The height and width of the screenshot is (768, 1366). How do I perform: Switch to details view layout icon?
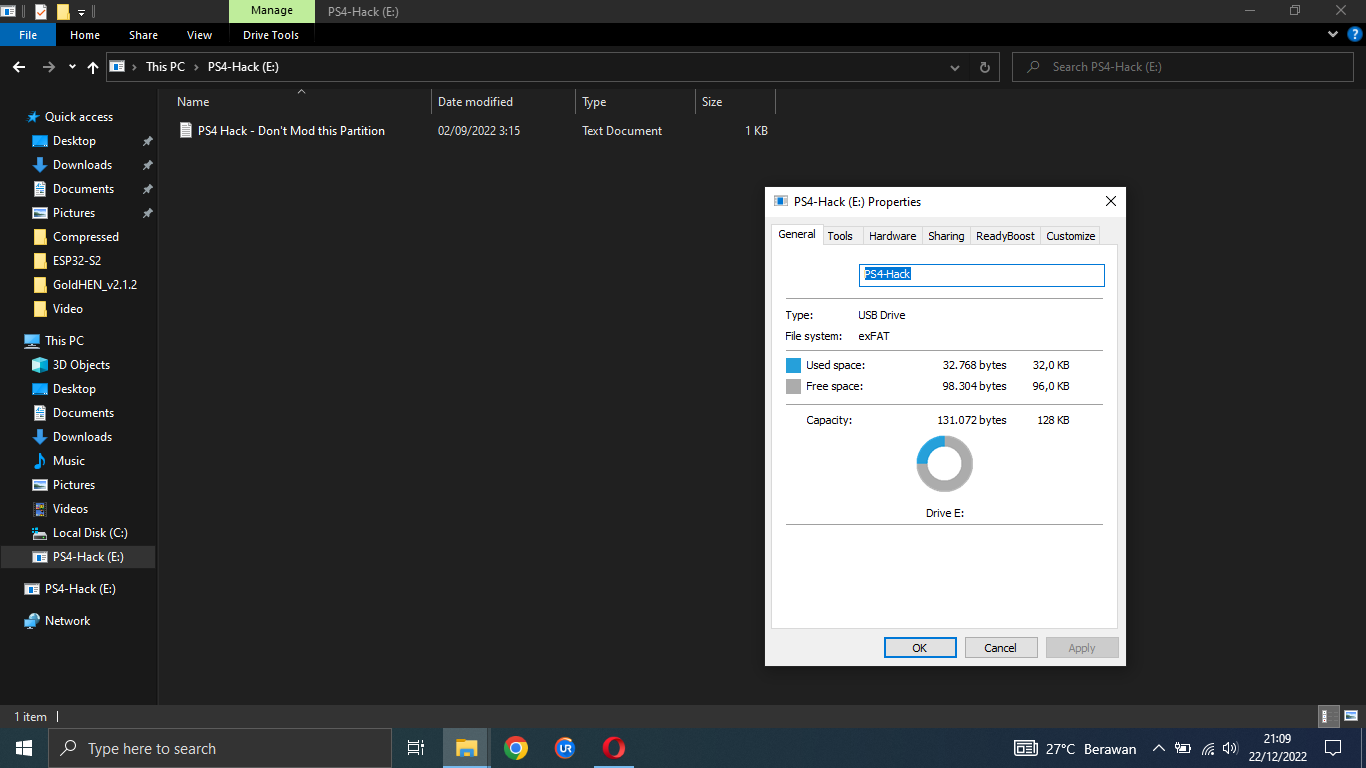[1329, 716]
